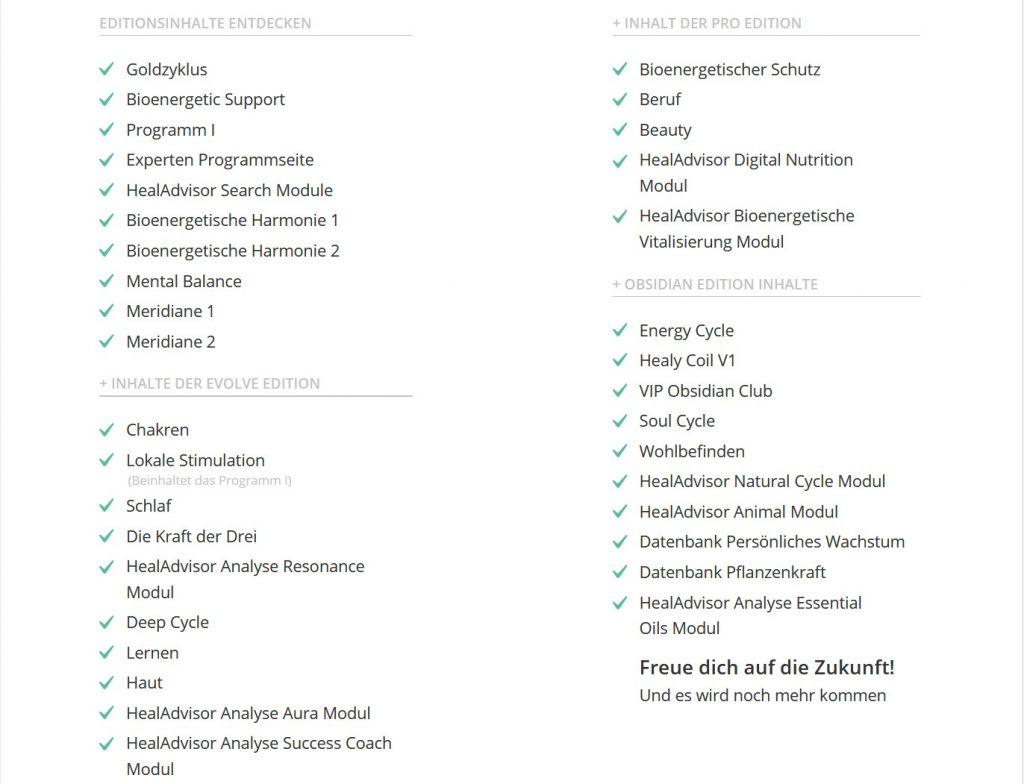
Task: Click the HealAdvisor Digital Nutrition Modul item
Action: [x=745, y=172]
